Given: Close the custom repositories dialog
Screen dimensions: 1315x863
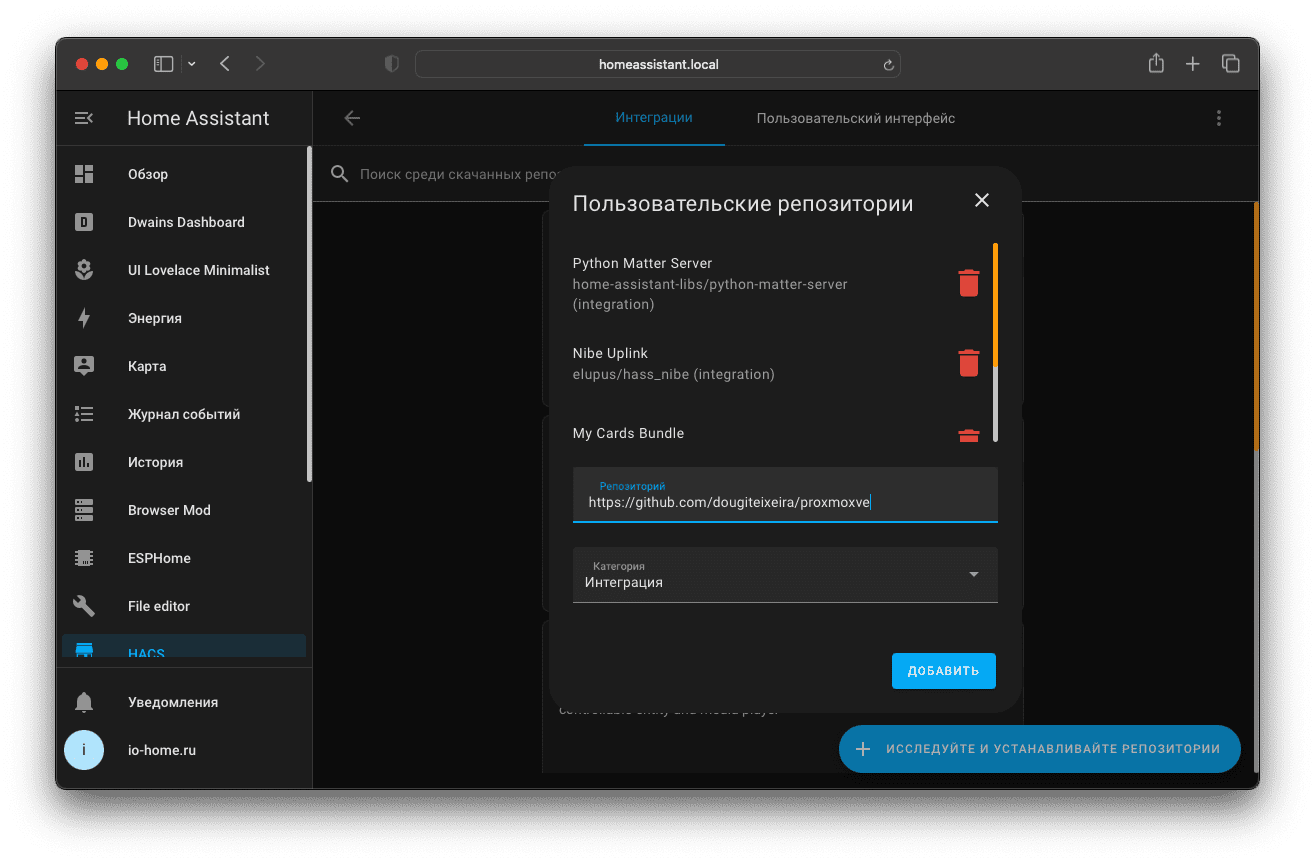Looking at the screenshot, I should (981, 200).
